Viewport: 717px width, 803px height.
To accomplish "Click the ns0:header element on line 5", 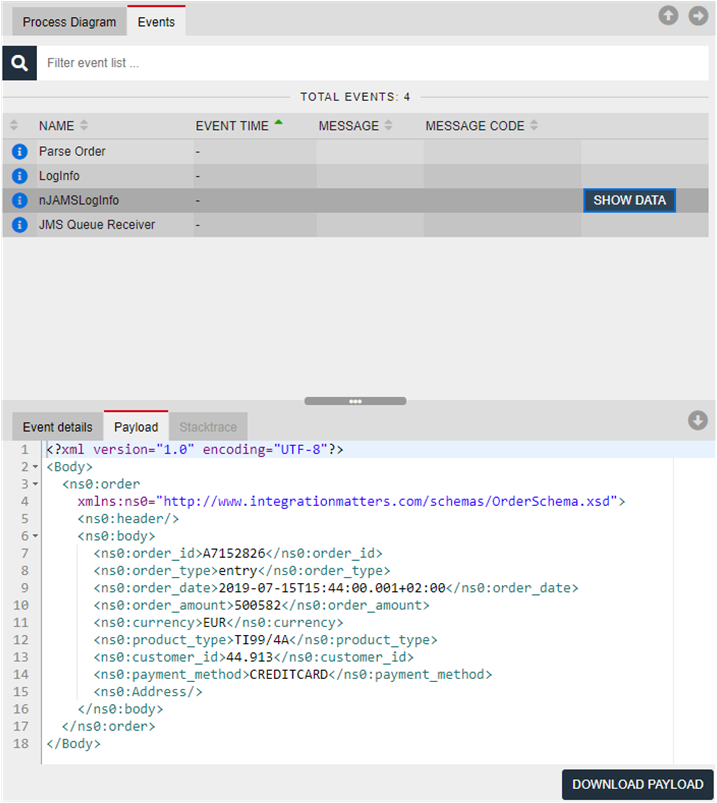I will point(128,519).
